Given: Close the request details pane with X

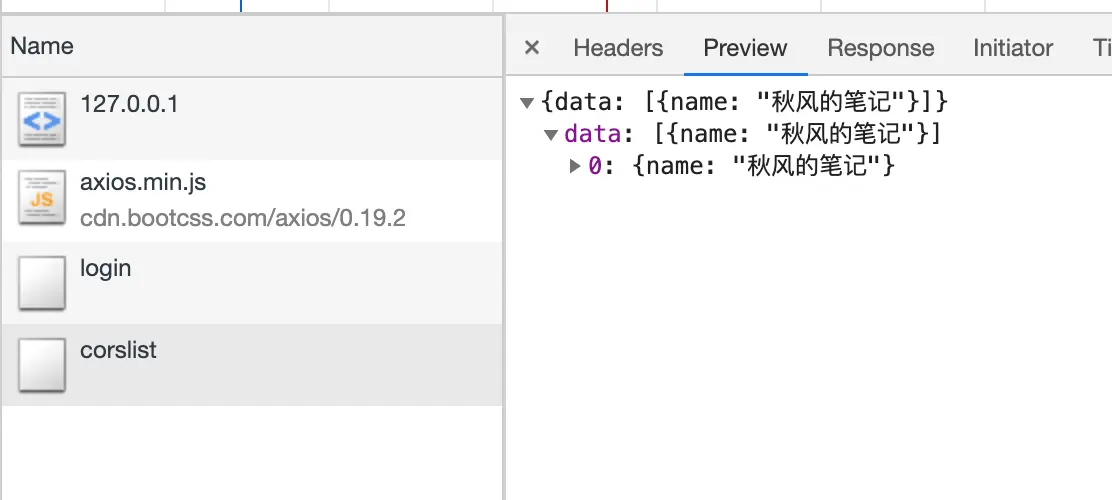Looking at the screenshot, I should pyautogui.click(x=531, y=48).
